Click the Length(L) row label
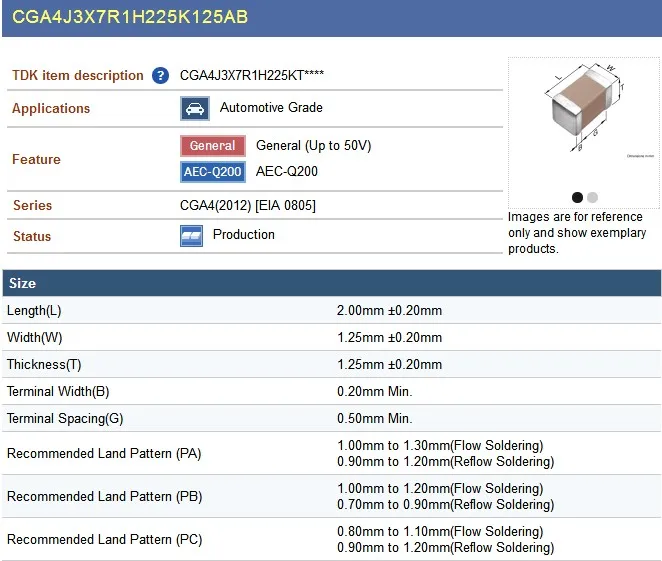The image size is (662, 561). click(34, 311)
